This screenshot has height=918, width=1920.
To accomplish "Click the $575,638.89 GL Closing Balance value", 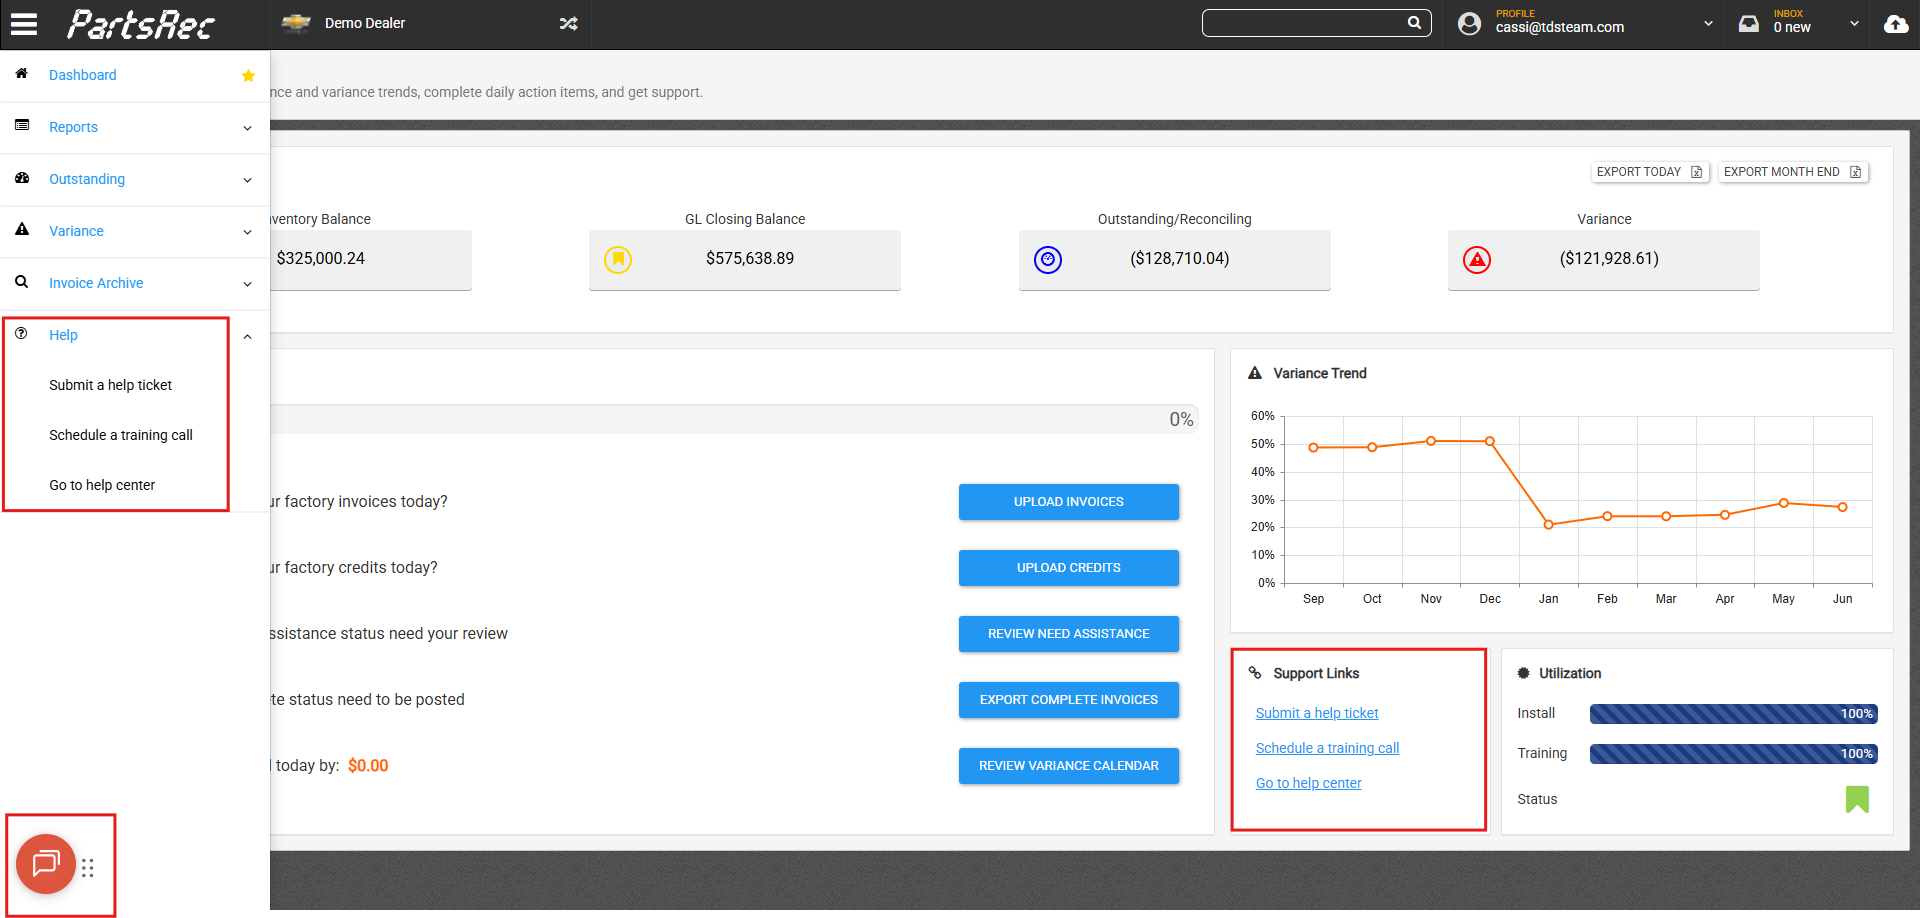I will [x=750, y=258].
